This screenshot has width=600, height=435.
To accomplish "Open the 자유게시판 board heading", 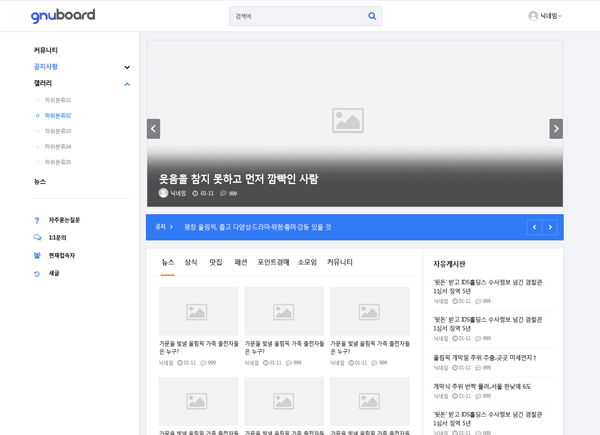I will 449,264.
